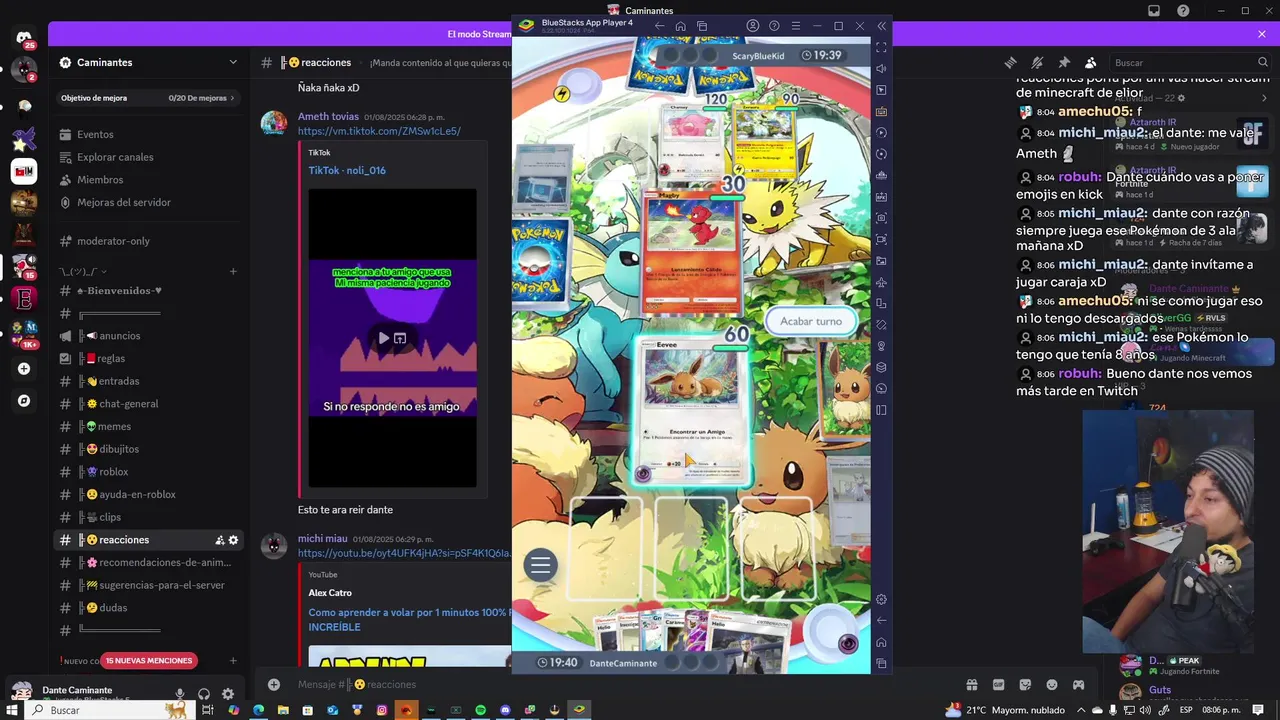This screenshot has width=1280, height=720.
Task: Show member list icon in Discord header
Action: 1090,62
